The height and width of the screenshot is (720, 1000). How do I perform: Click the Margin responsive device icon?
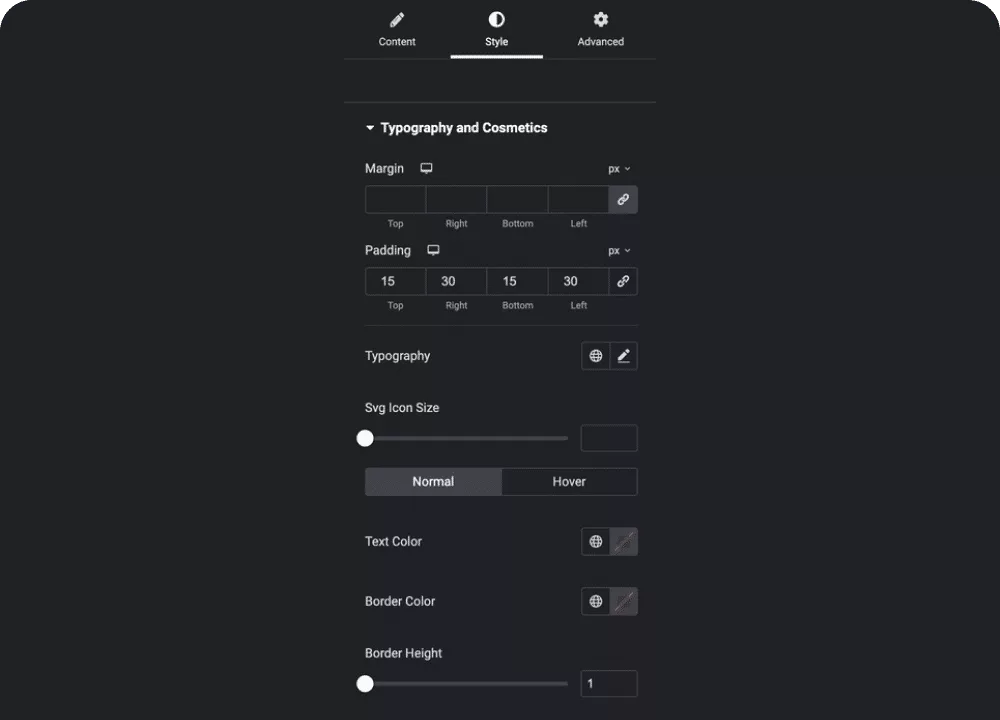tap(426, 168)
